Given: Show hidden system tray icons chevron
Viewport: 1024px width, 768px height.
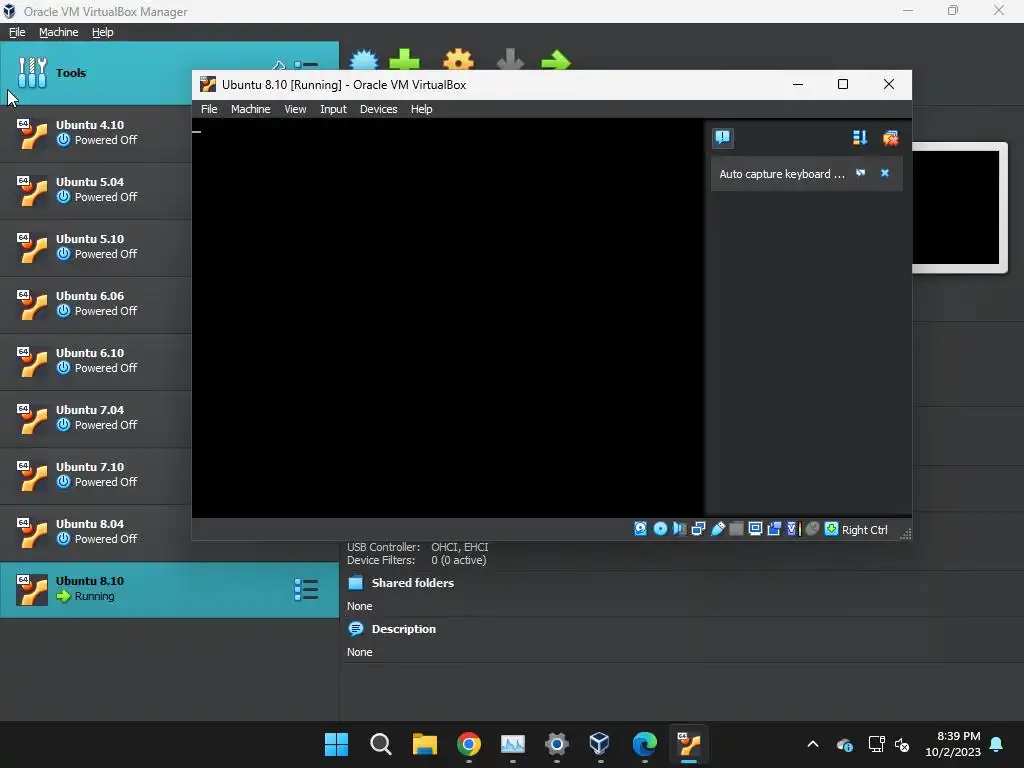Looking at the screenshot, I should tap(812, 744).
